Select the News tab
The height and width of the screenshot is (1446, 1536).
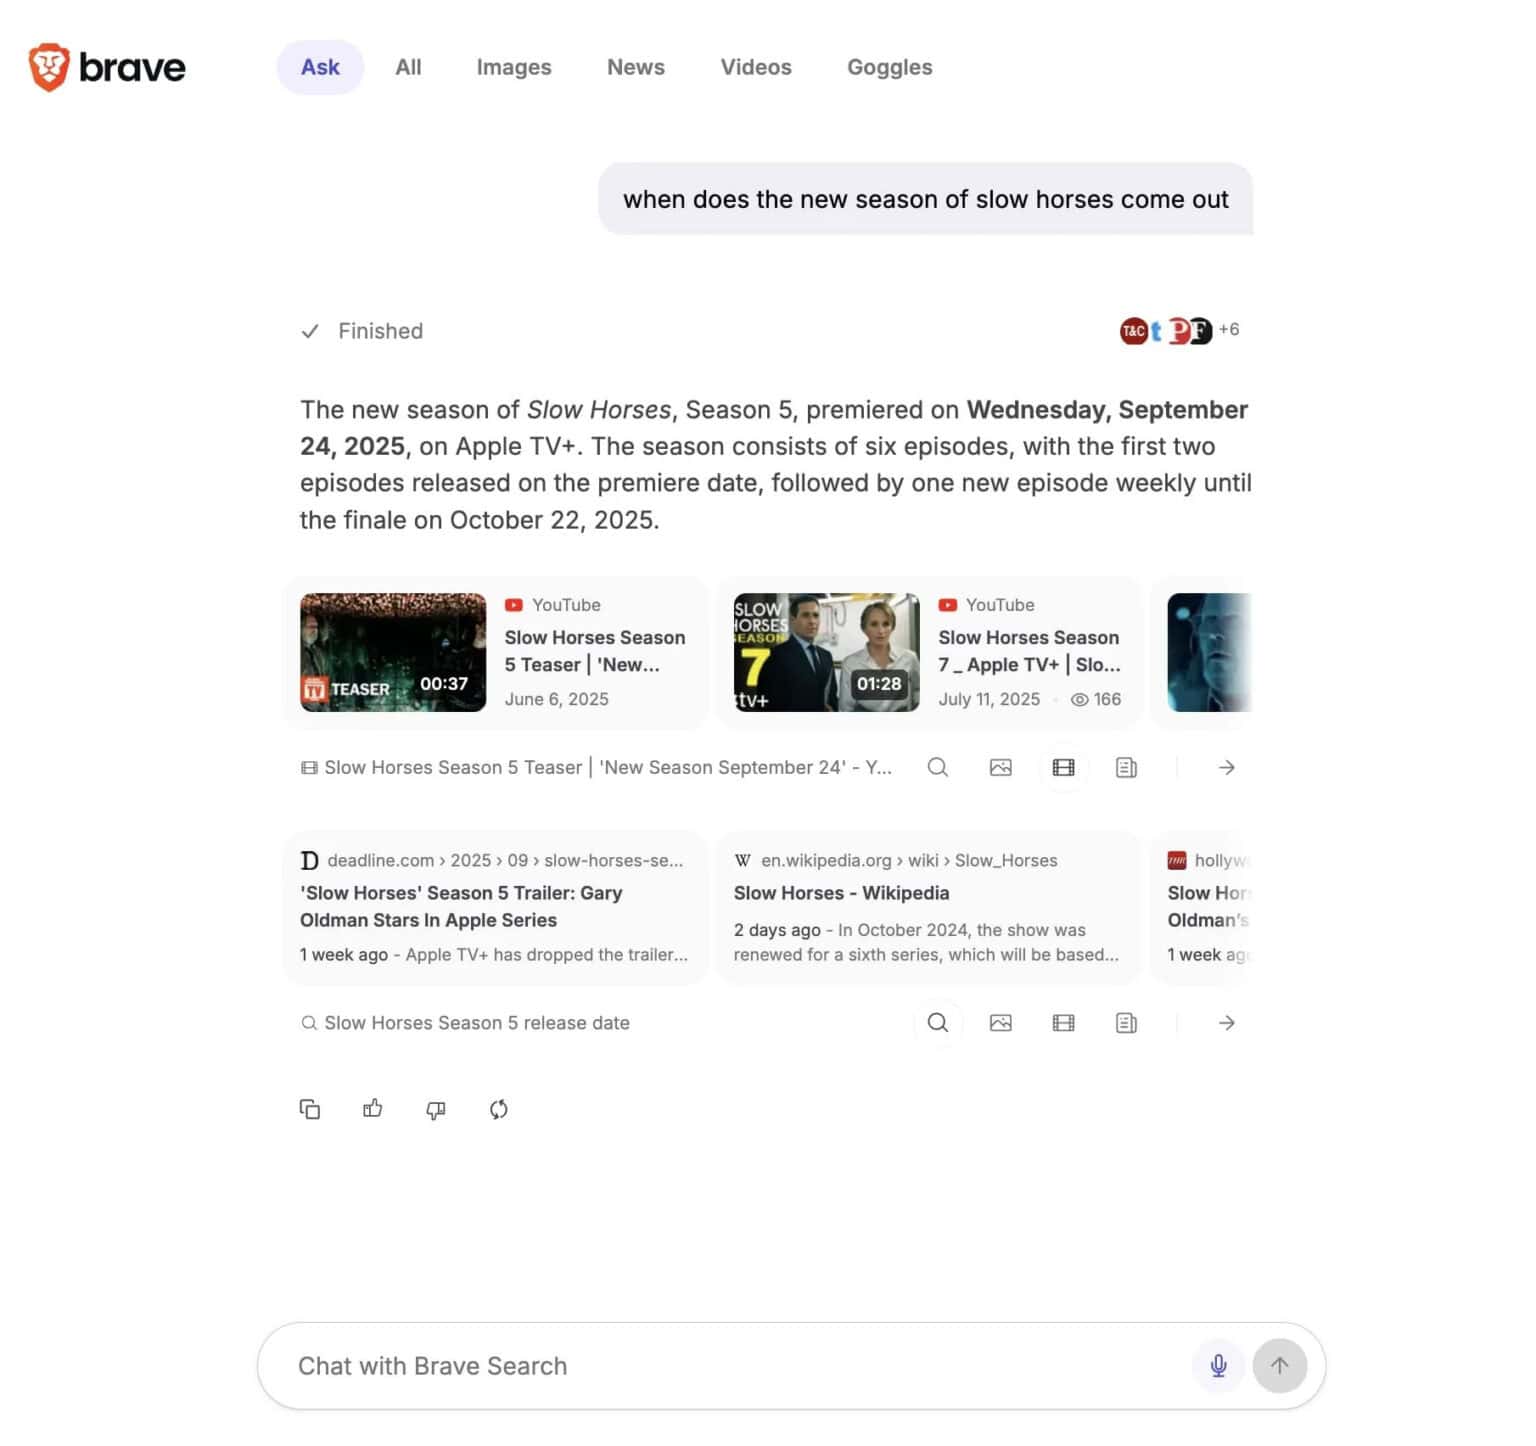pyautogui.click(x=635, y=66)
